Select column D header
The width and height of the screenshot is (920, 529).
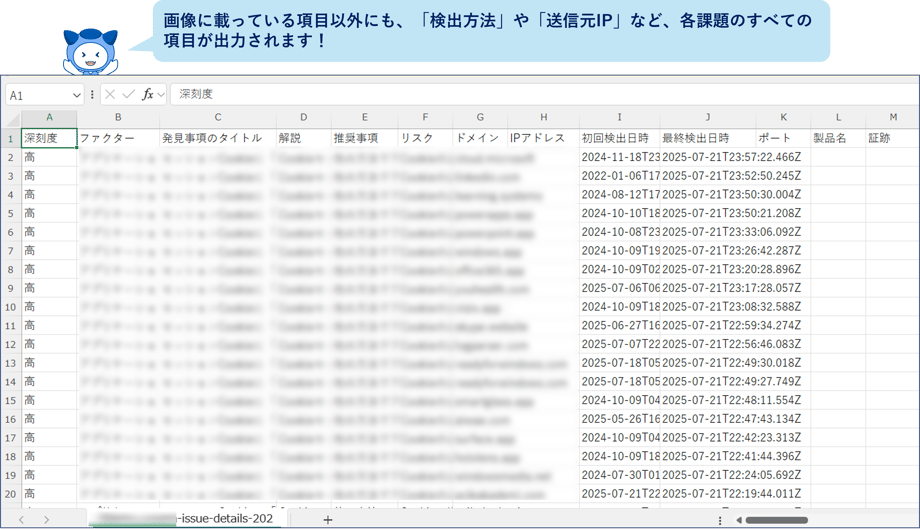(x=303, y=117)
